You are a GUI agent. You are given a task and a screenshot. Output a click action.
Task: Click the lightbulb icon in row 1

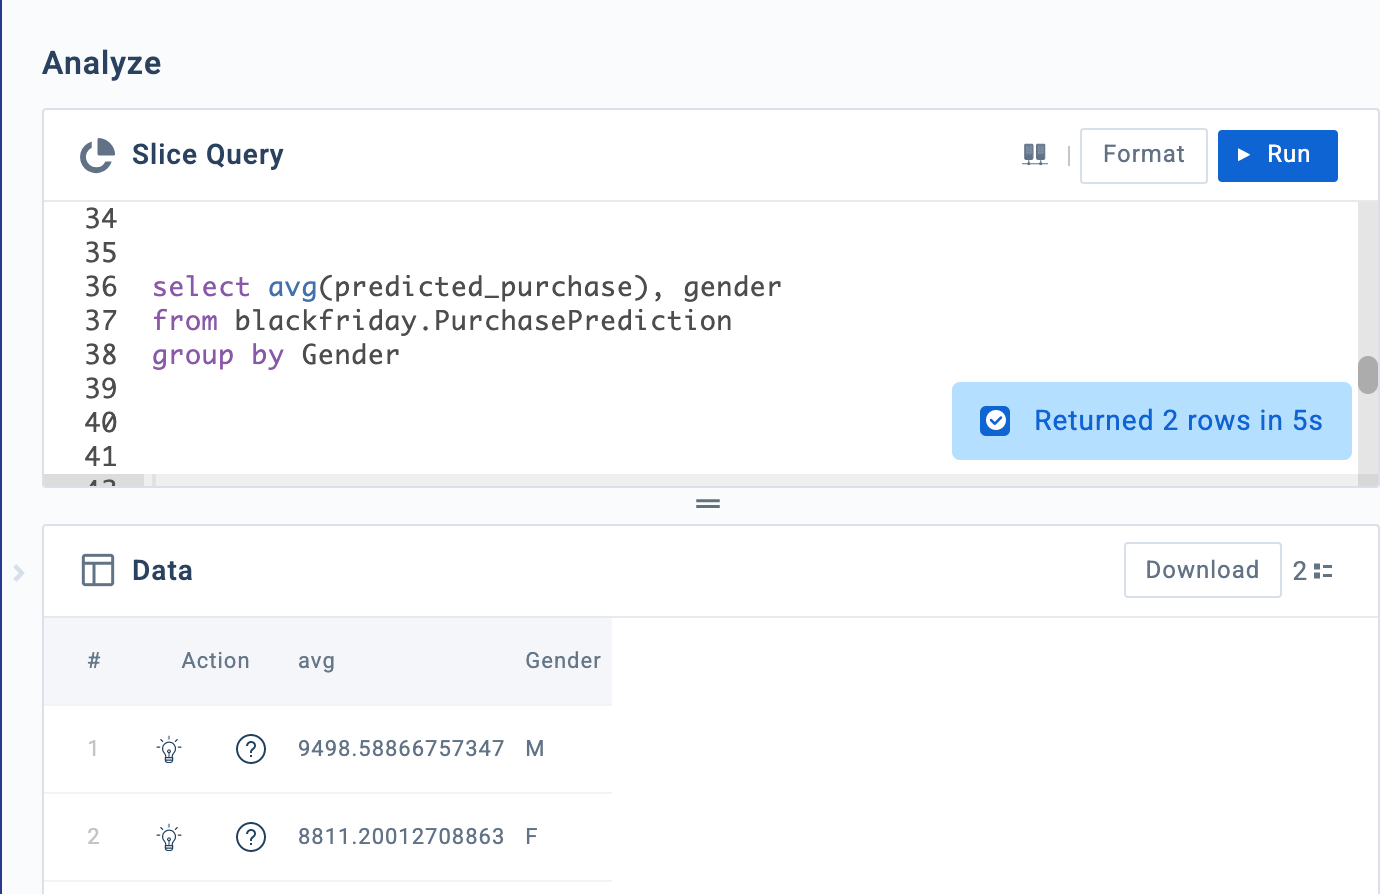(x=169, y=749)
